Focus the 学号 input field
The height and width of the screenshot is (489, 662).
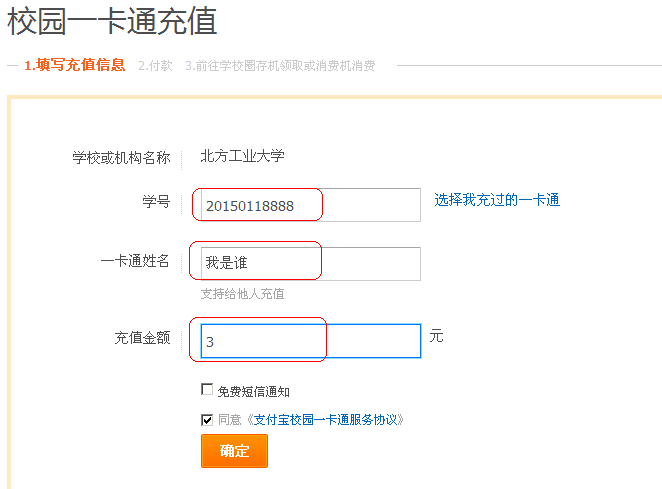pos(310,205)
